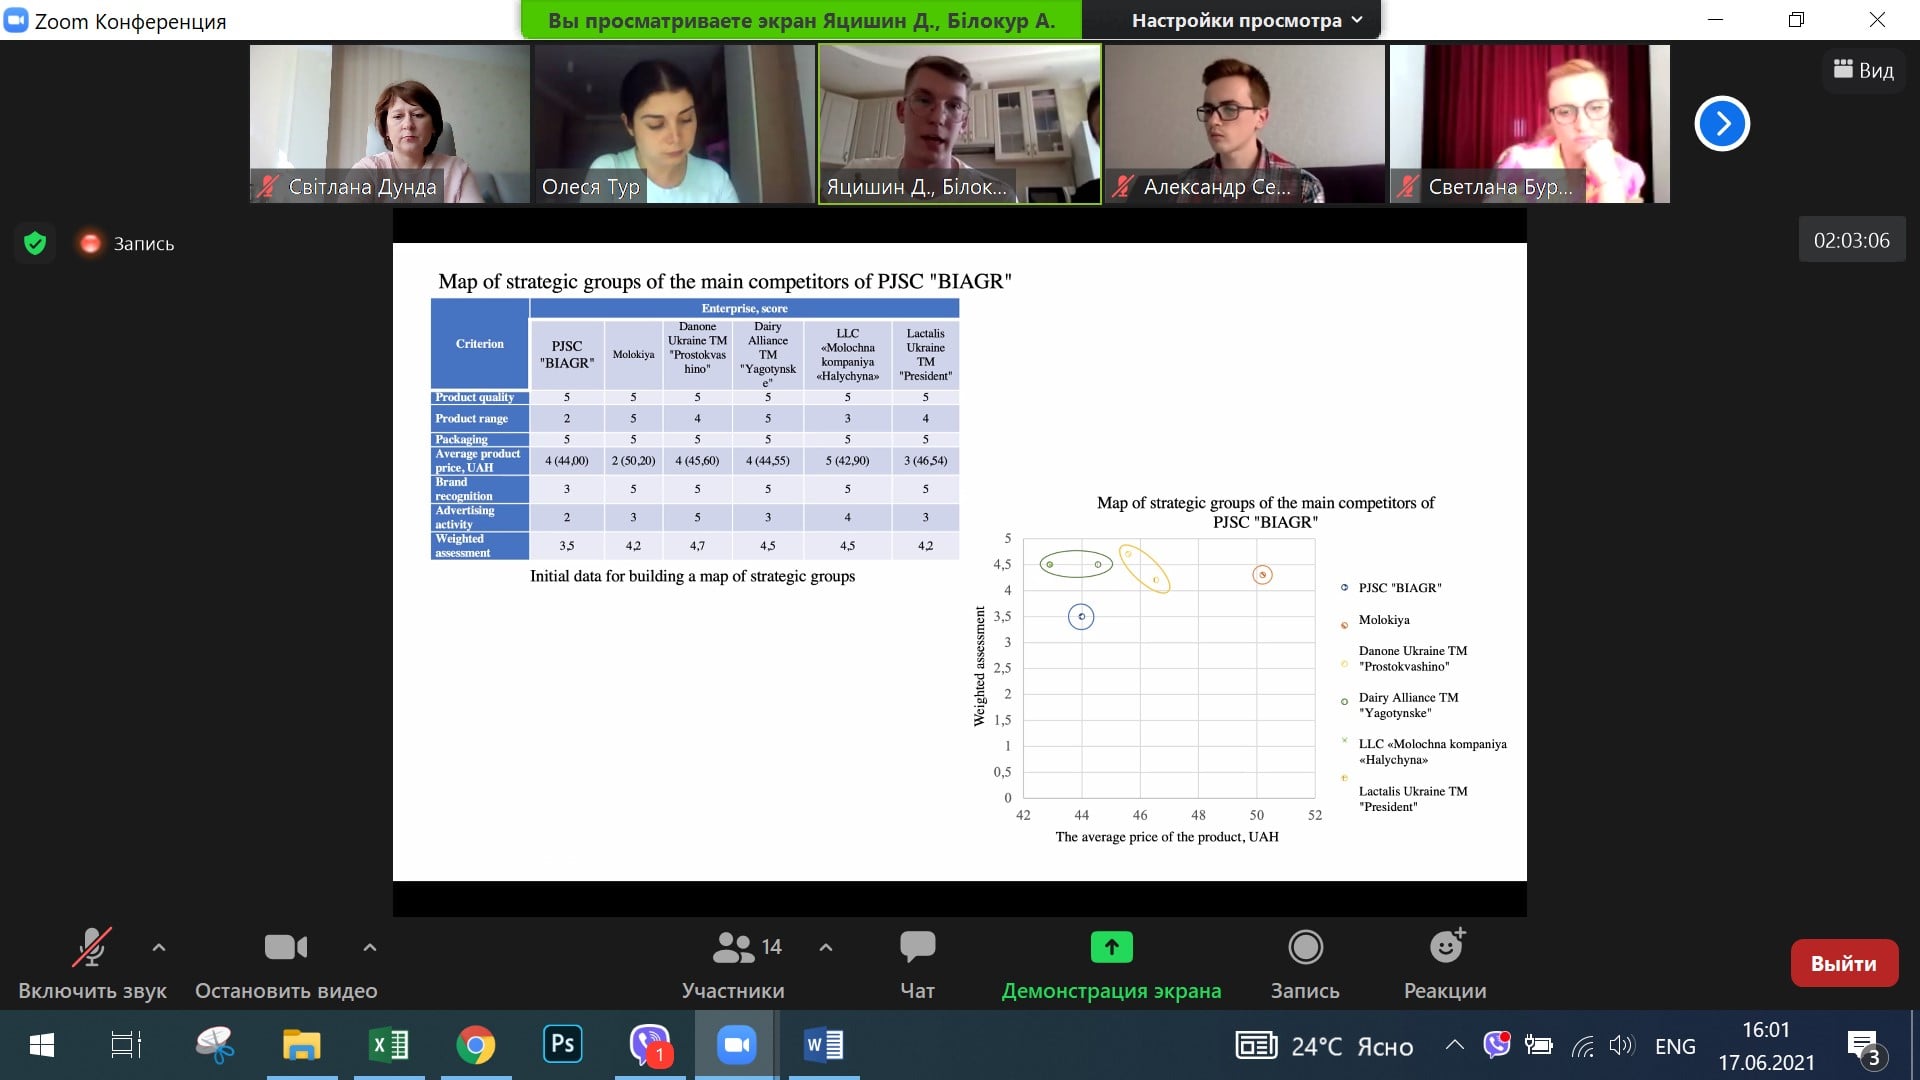Viewport: 1920px width, 1080px height.
Task: Click the green Share Screen icon
Action: pos(1111,947)
